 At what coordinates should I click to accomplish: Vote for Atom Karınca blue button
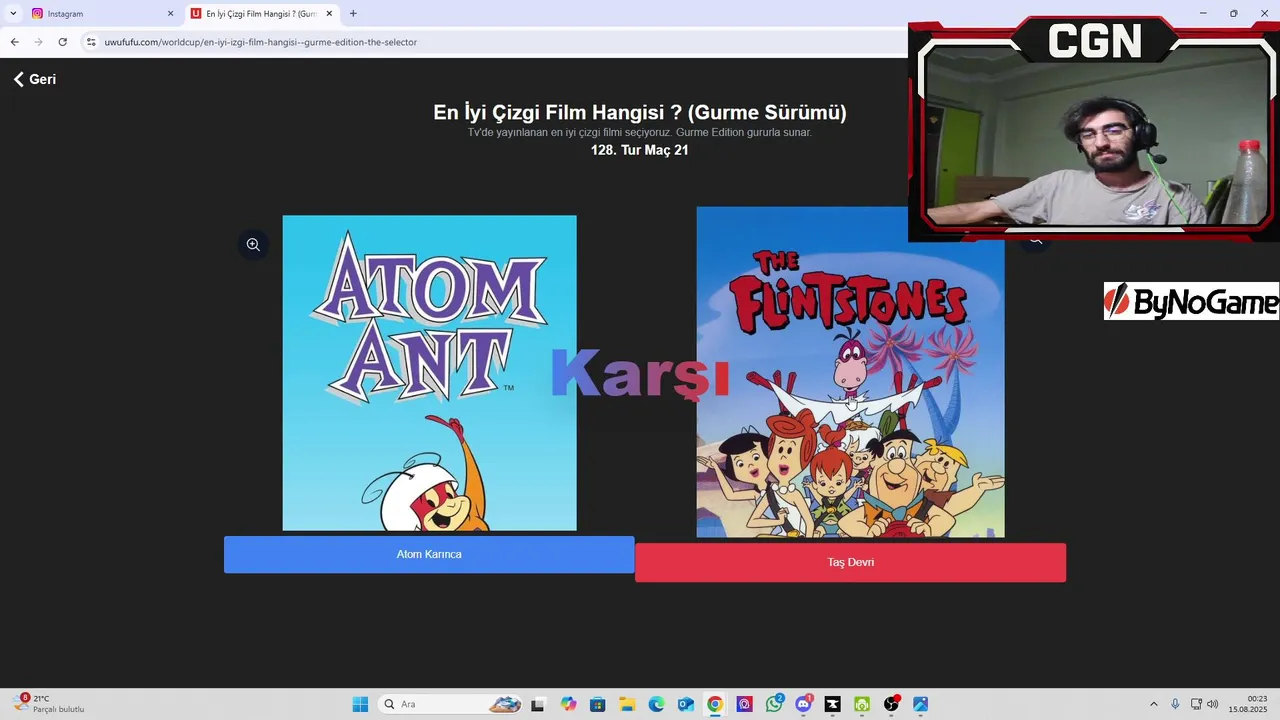pyautogui.click(x=429, y=554)
